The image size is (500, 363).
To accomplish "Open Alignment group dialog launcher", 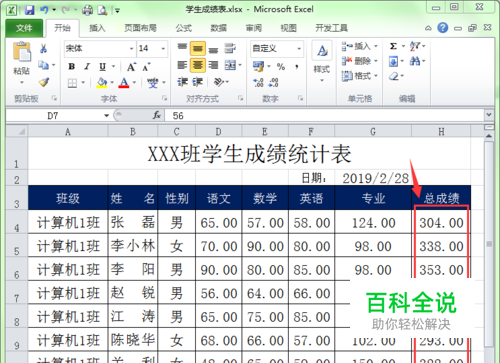I will point(240,98).
